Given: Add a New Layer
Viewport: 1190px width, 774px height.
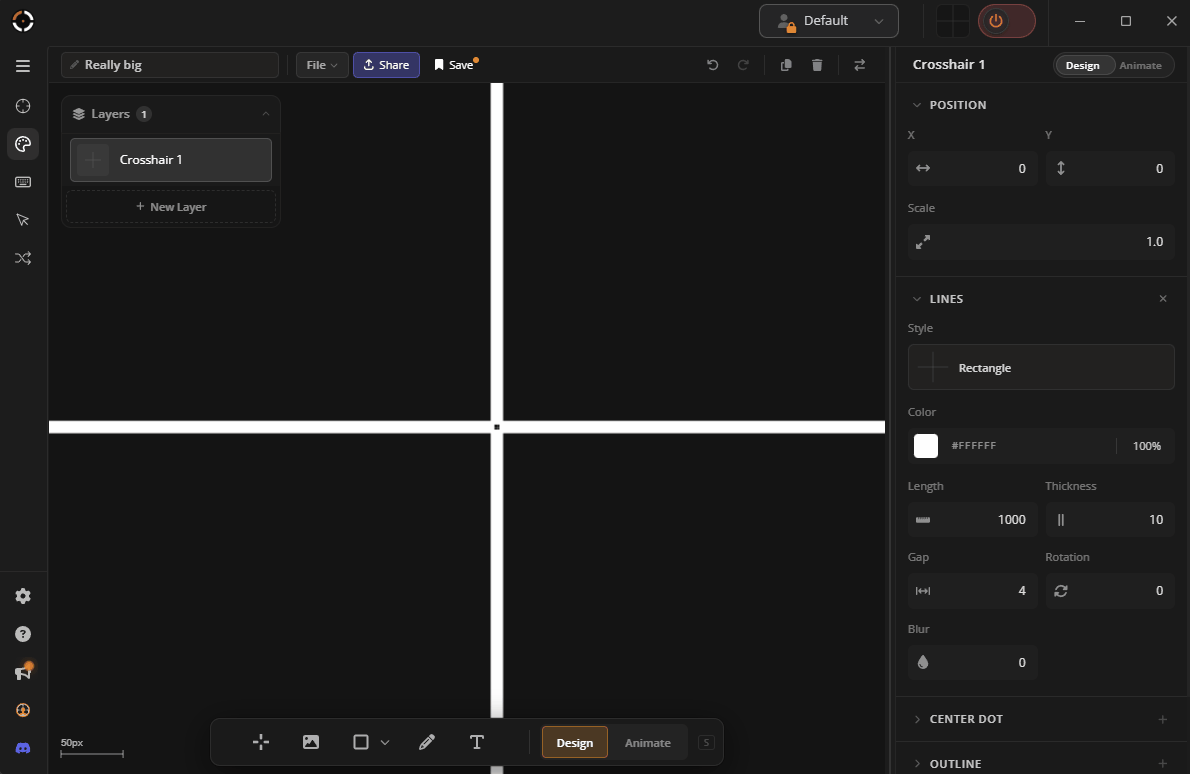Looking at the screenshot, I should 171,206.
